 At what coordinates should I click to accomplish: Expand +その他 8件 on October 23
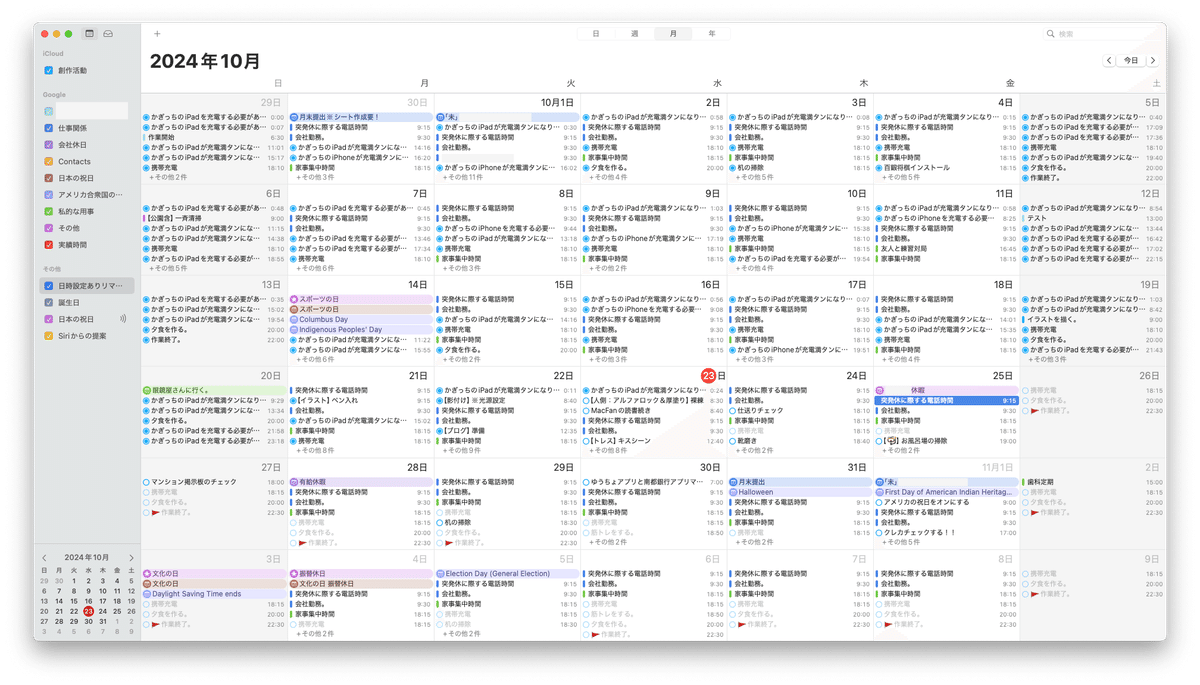[x=606, y=451]
